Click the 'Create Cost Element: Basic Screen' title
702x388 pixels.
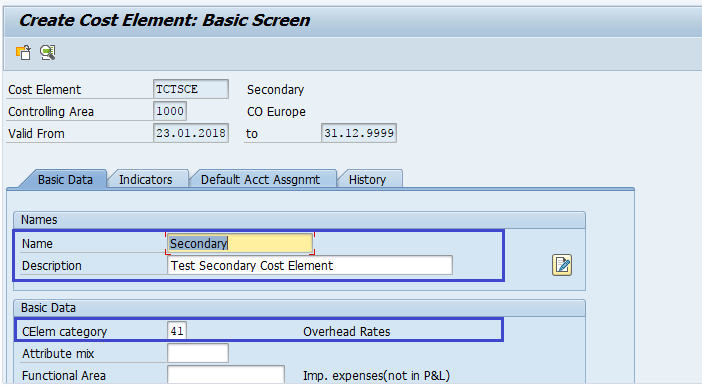tap(164, 20)
